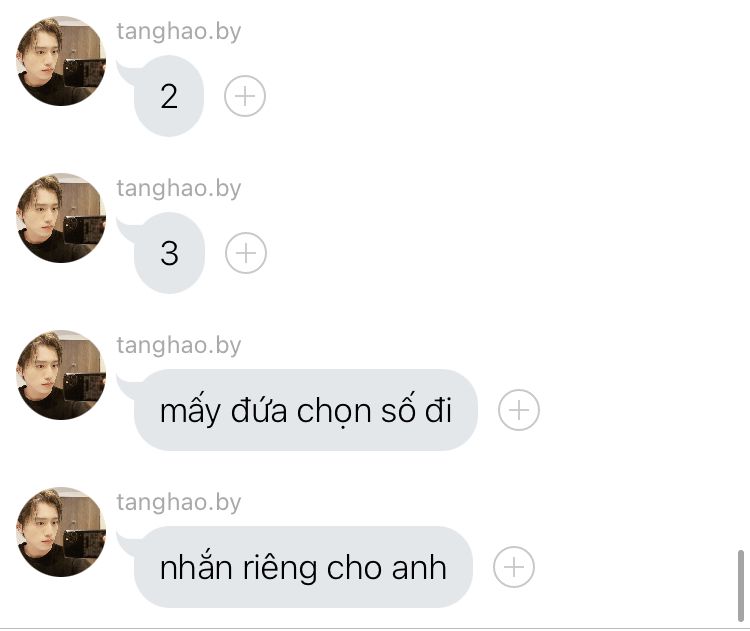Add a reaction to the "2" message
Image resolution: width=750 pixels, height=631 pixels.
tap(245, 96)
